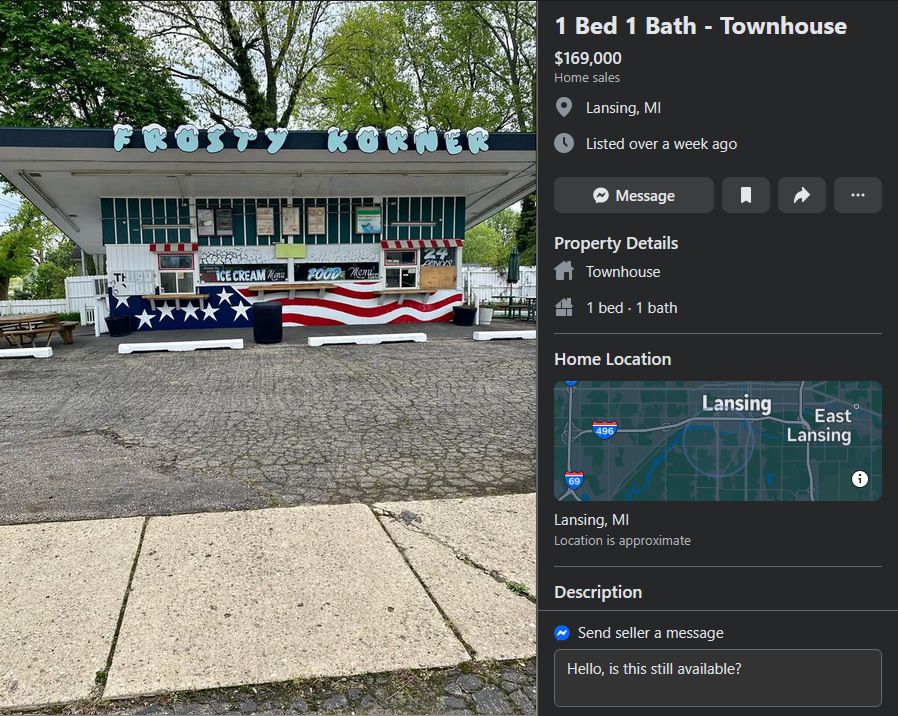
Task: Click the "East Lansing" label on map
Action: 820,425
